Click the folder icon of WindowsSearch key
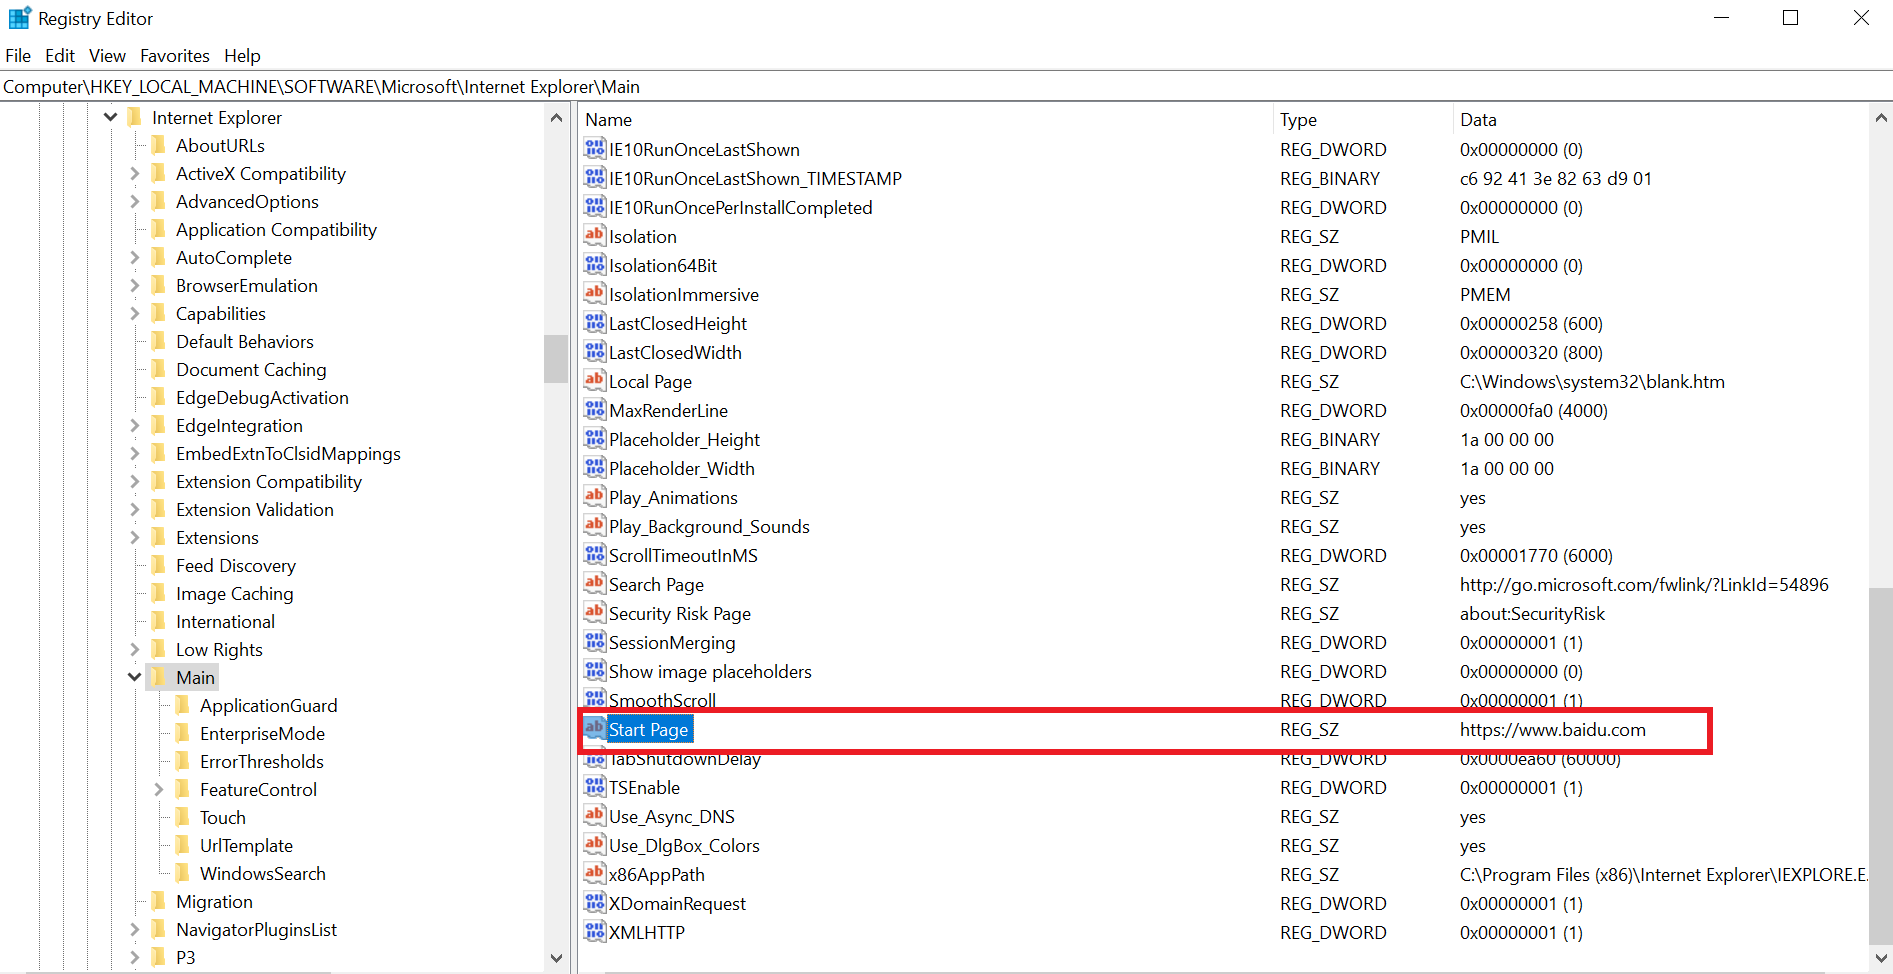The height and width of the screenshot is (974, 1893). (x=182, y=873)
